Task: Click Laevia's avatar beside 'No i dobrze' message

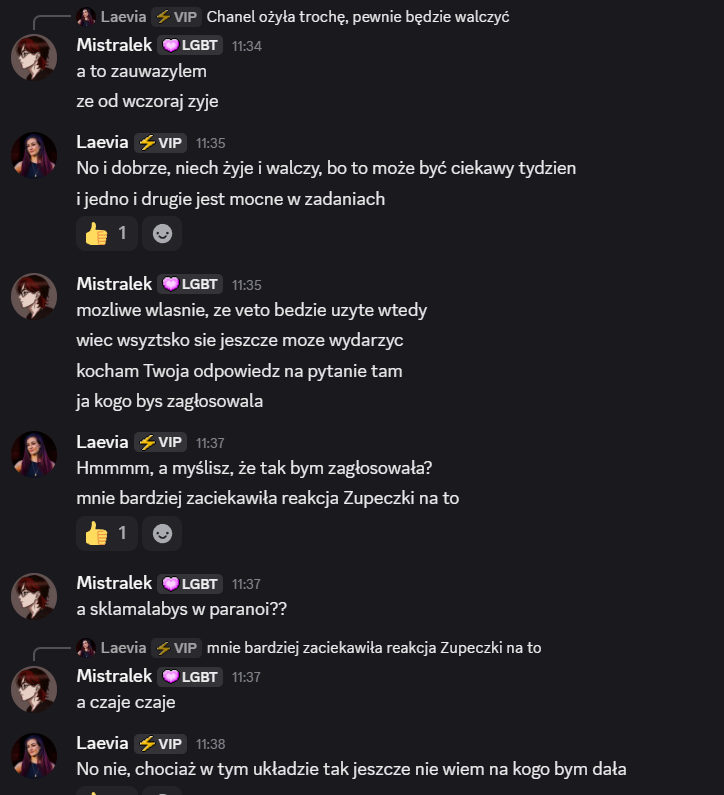Action: pos(34,155)
